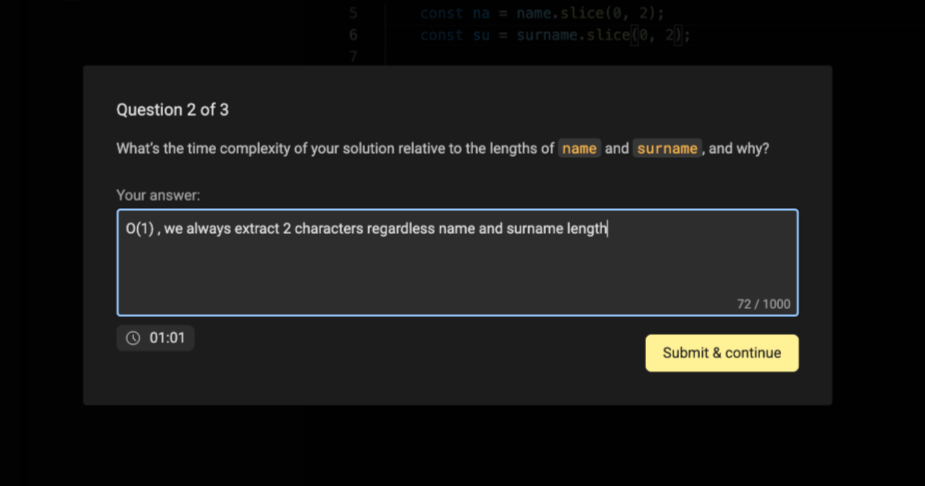Click the 72 / 1000 character counter
This screenshot has height=486, width=925.
tap(763, 304)
